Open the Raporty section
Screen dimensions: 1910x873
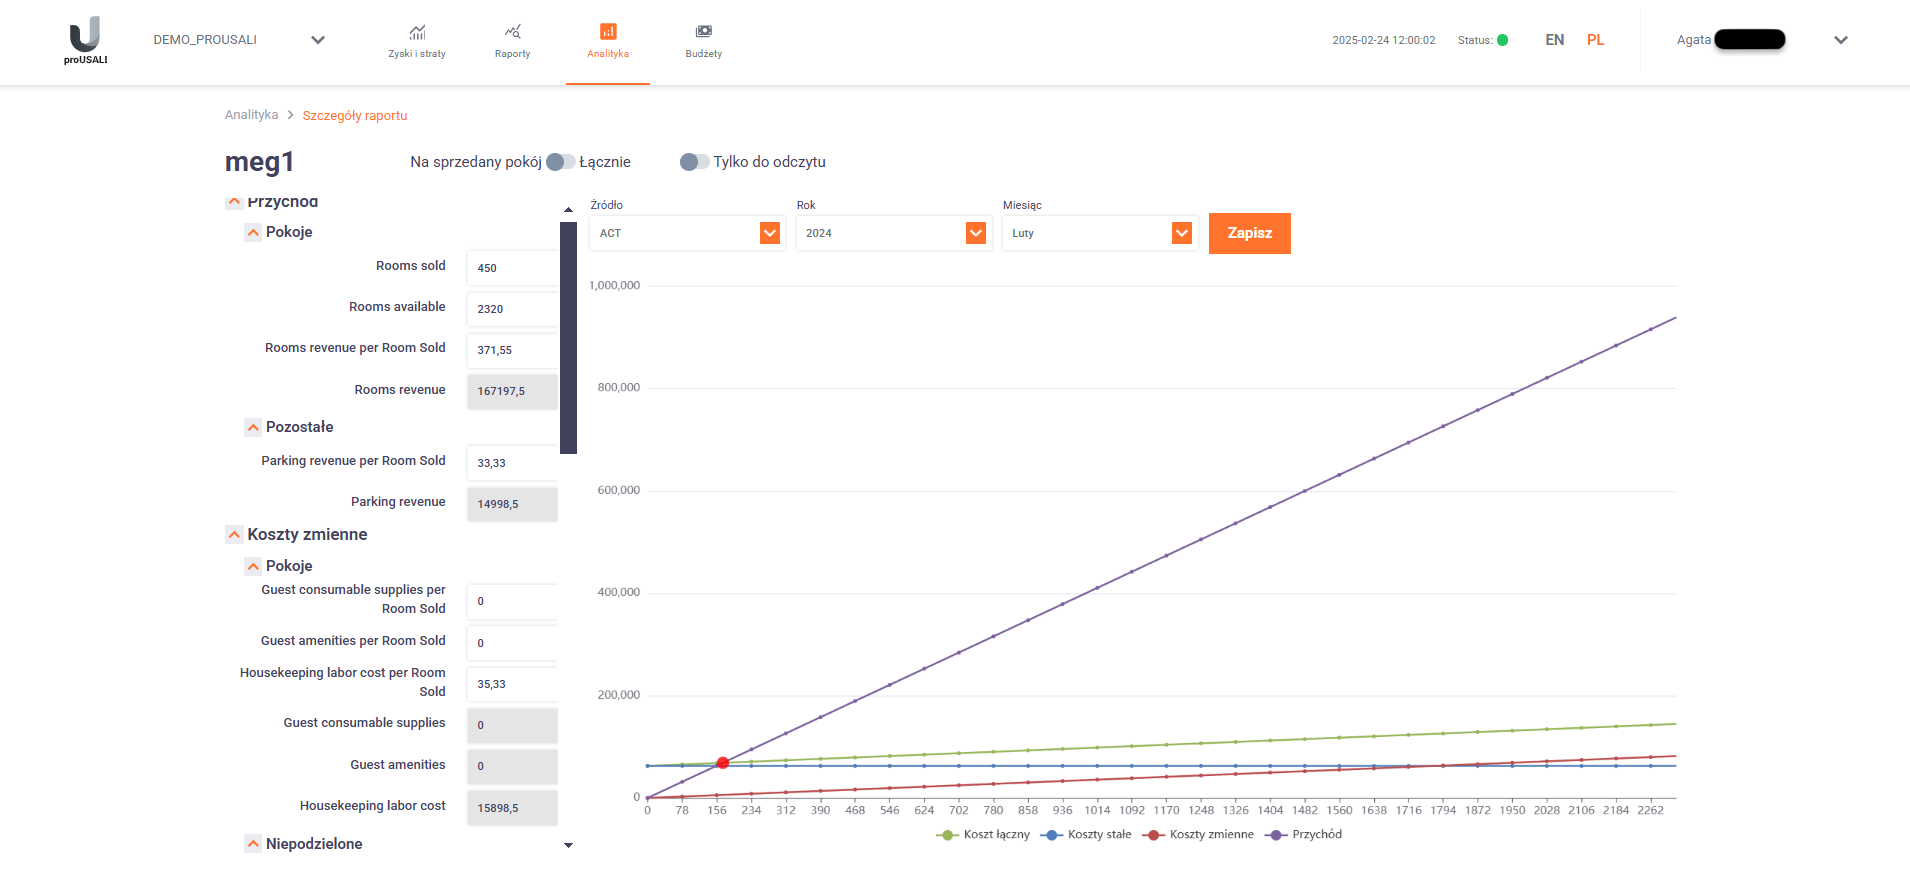pyautogui.click(x=512, y=41)
